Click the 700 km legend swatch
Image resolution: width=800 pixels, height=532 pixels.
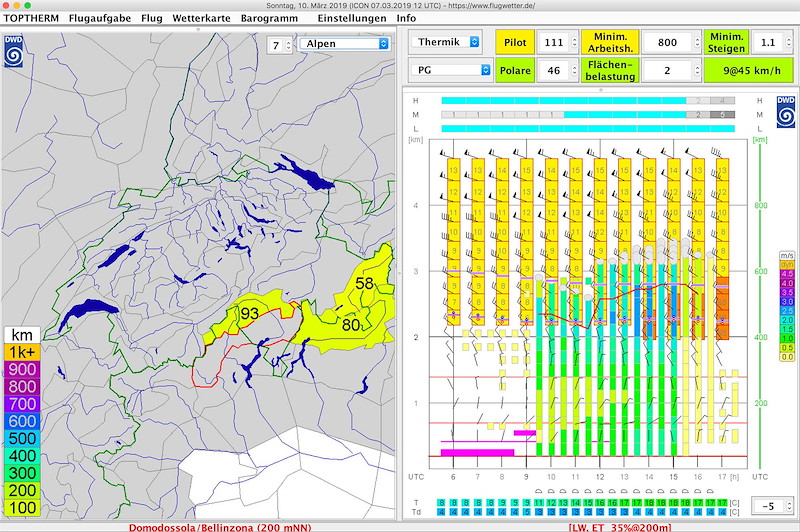pos(22,404)
